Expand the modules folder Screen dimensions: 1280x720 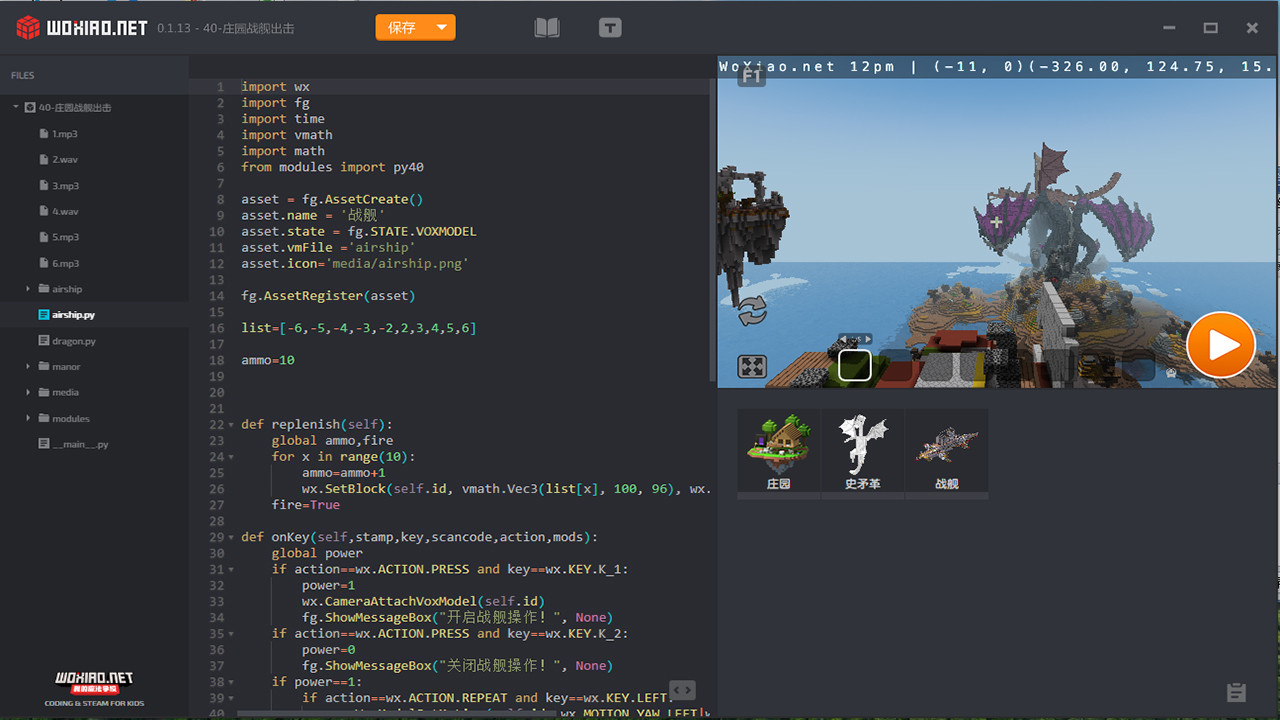coord(27,418)
